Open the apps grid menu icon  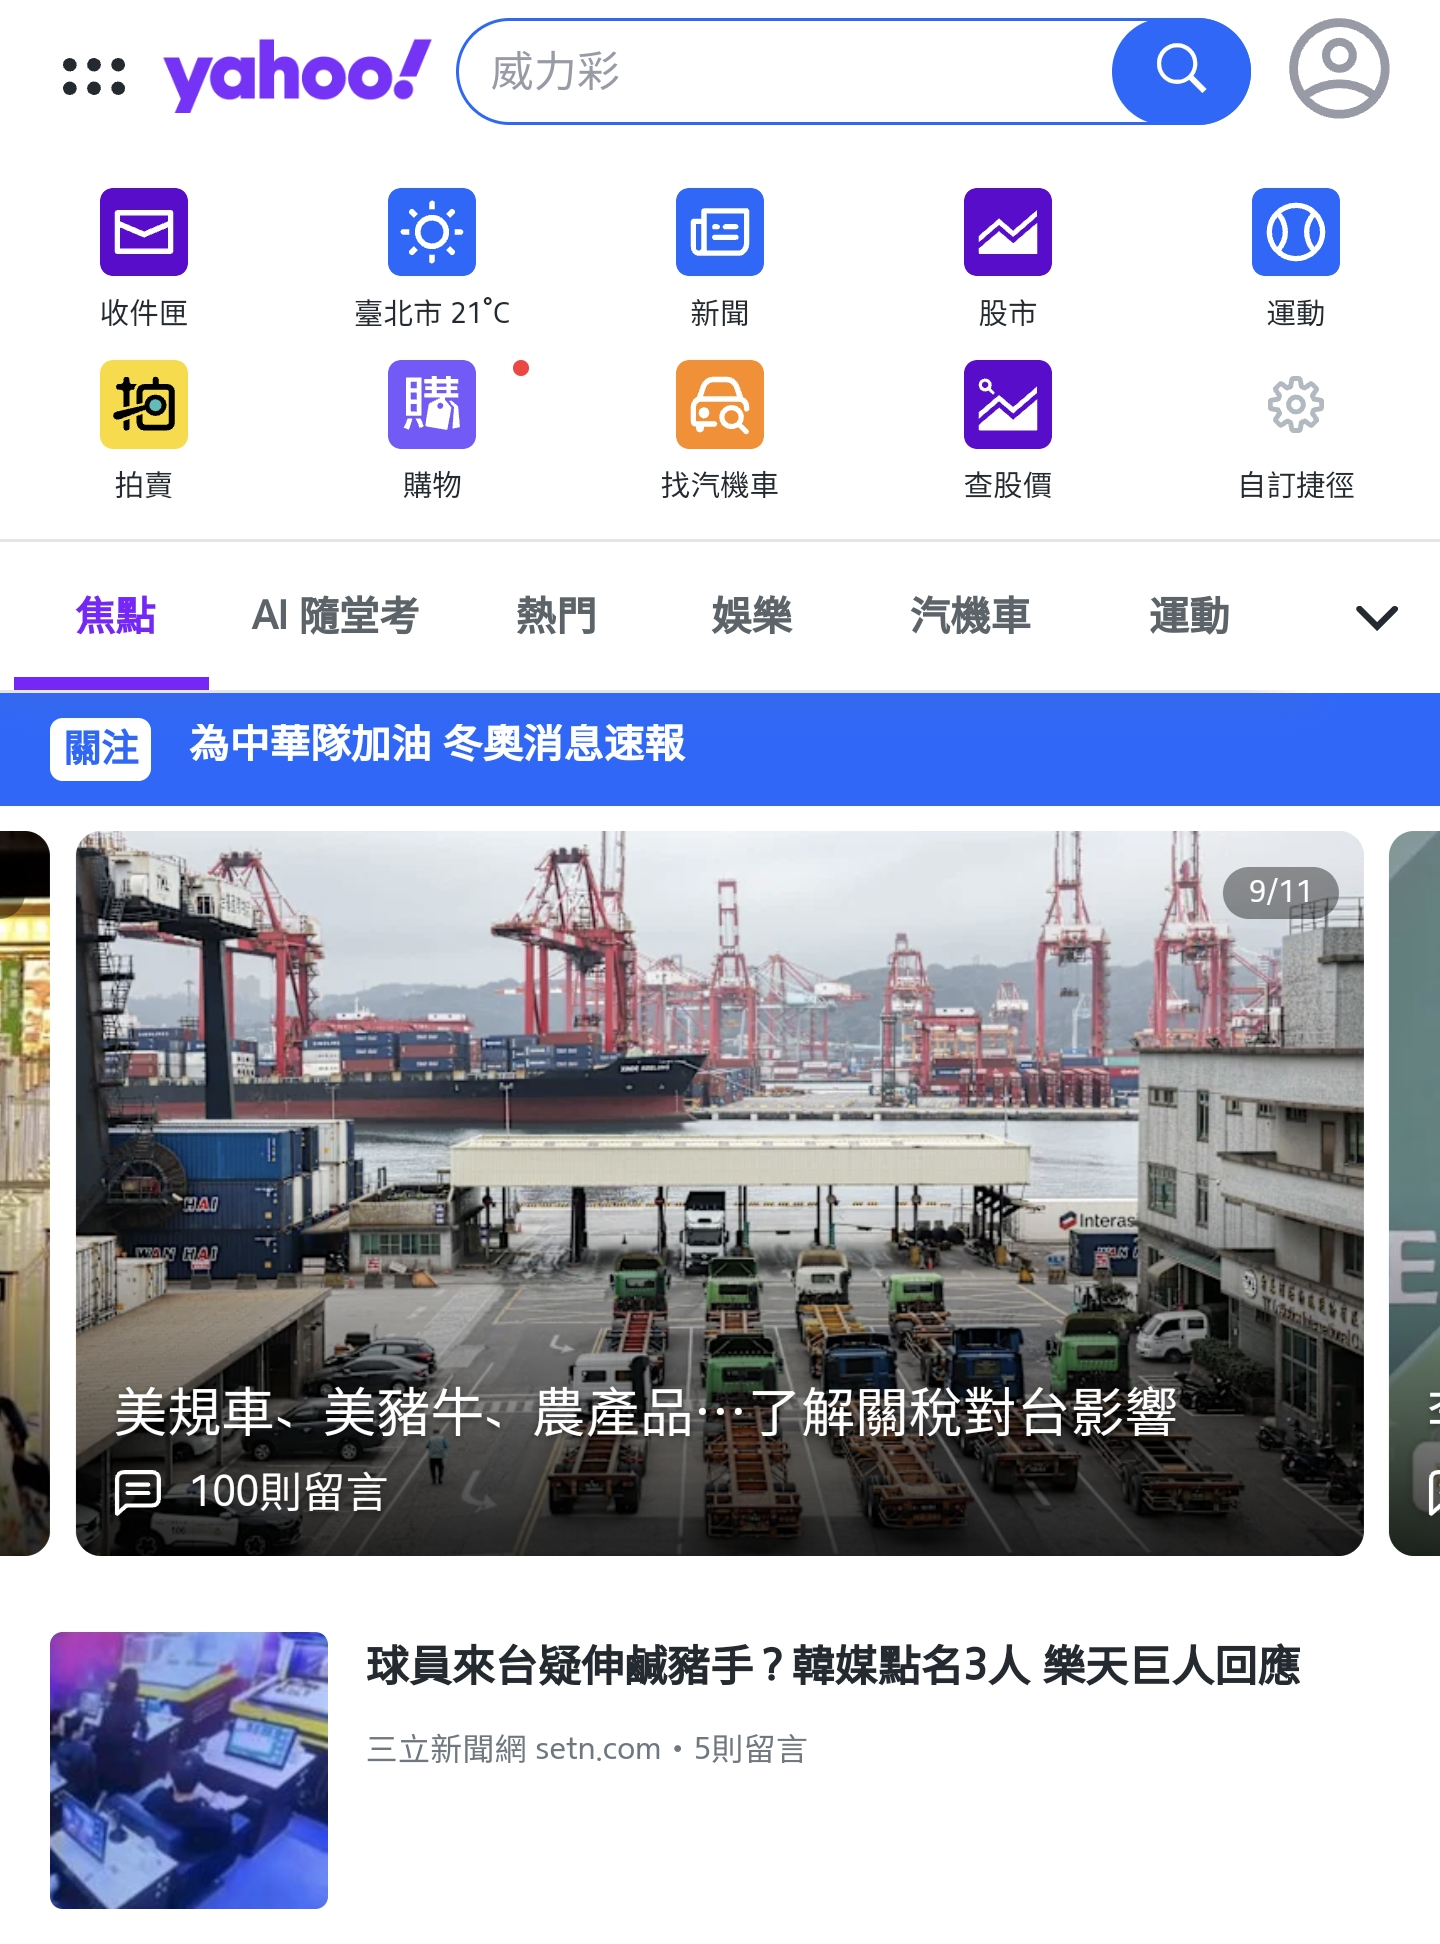pos(94,76)
